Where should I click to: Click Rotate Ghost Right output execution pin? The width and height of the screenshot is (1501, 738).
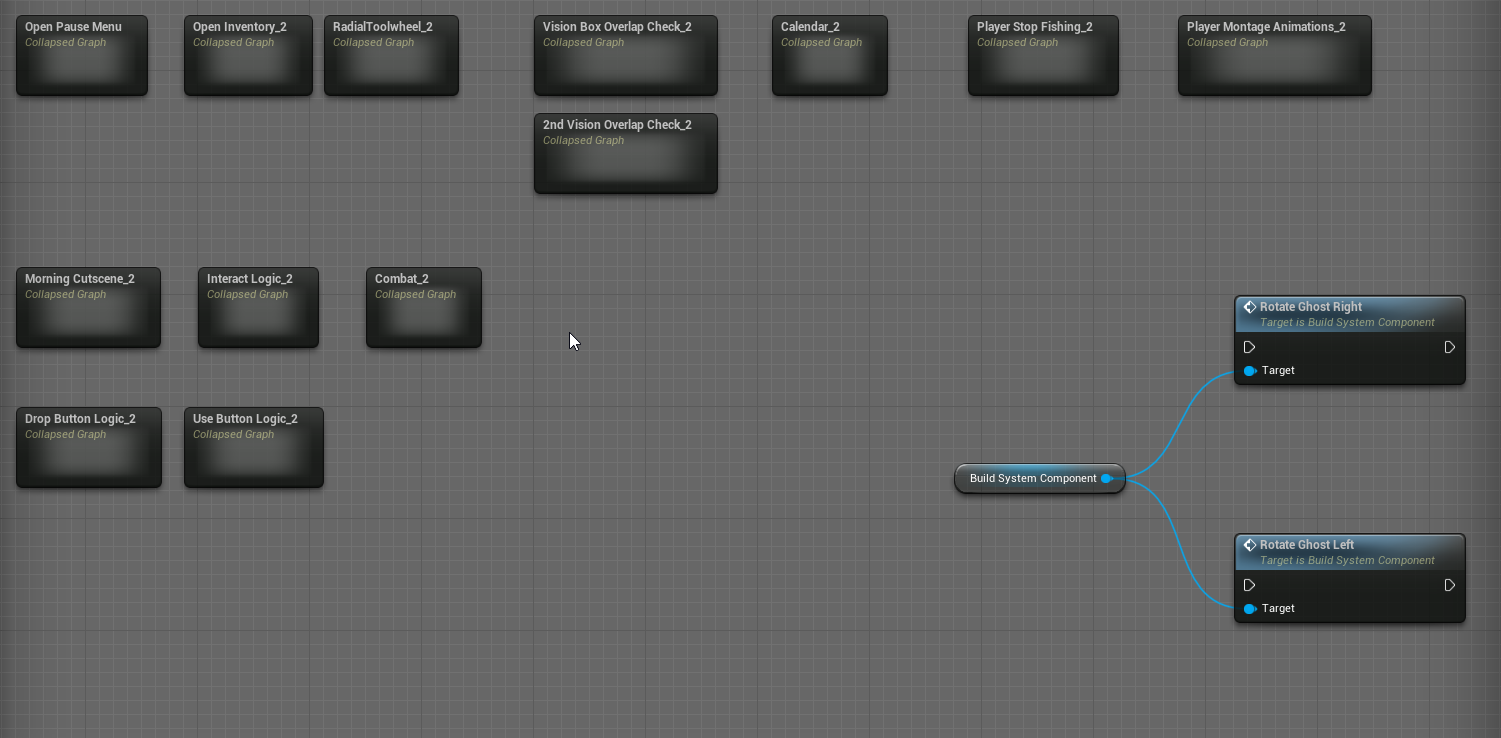[1449, 347]
